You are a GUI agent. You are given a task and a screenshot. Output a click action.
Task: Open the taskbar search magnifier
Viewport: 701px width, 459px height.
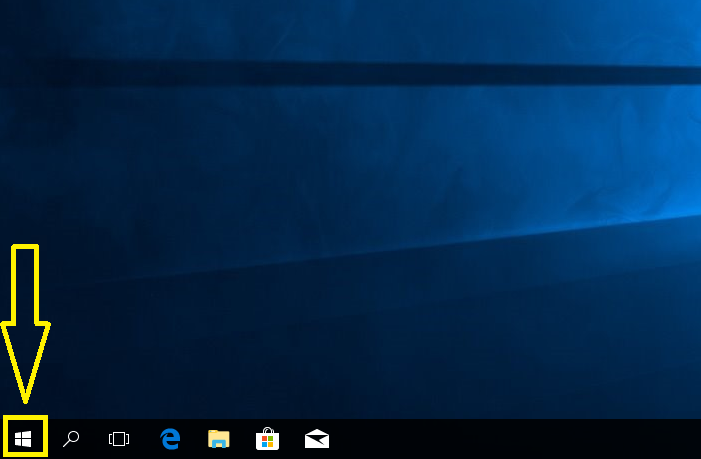(x=71, y=439)
